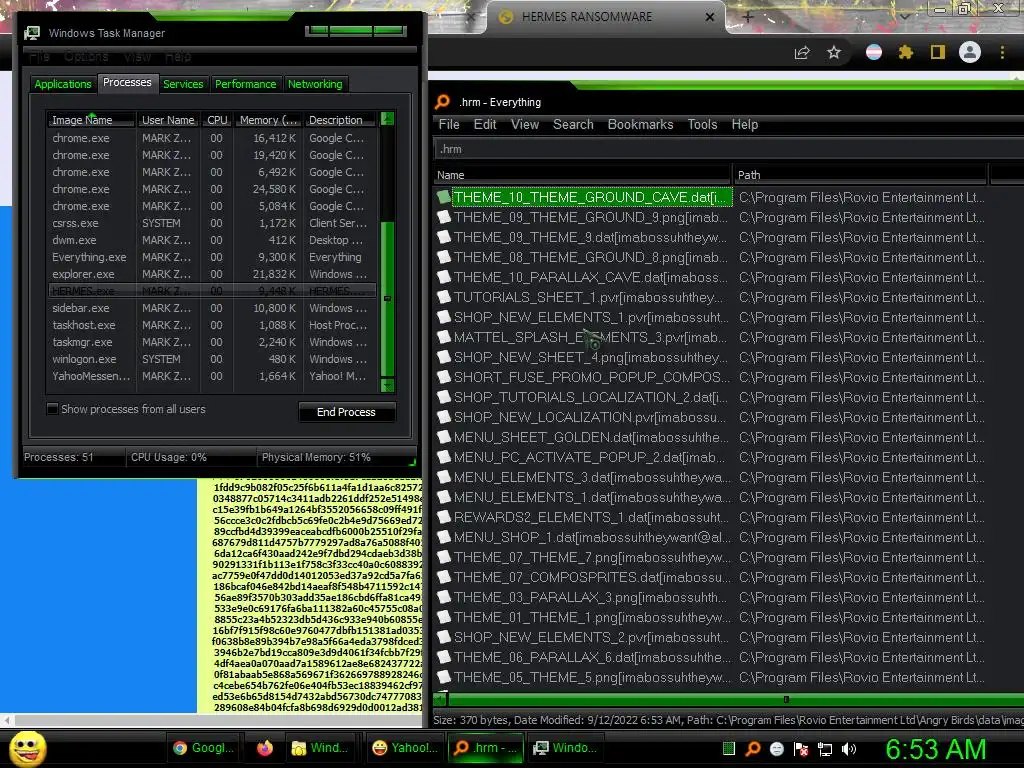1024x768 pixels.
Task: Click file icon of THEME_09_THEME_GROUND_9.png
Action: tap(444, 217)
